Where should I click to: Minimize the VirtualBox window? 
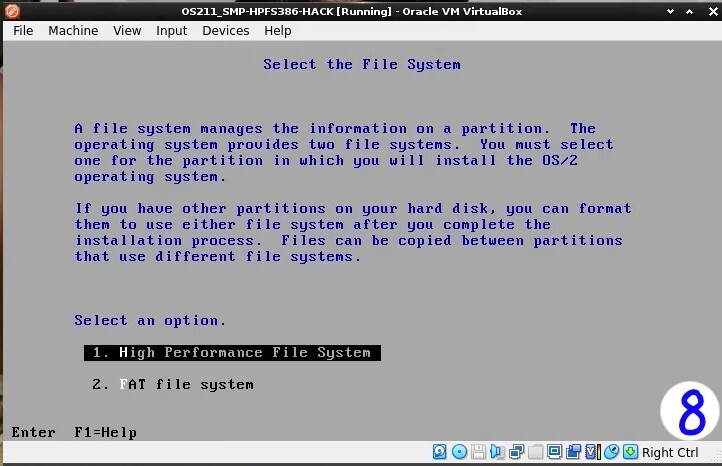click(x=670, y=12)
